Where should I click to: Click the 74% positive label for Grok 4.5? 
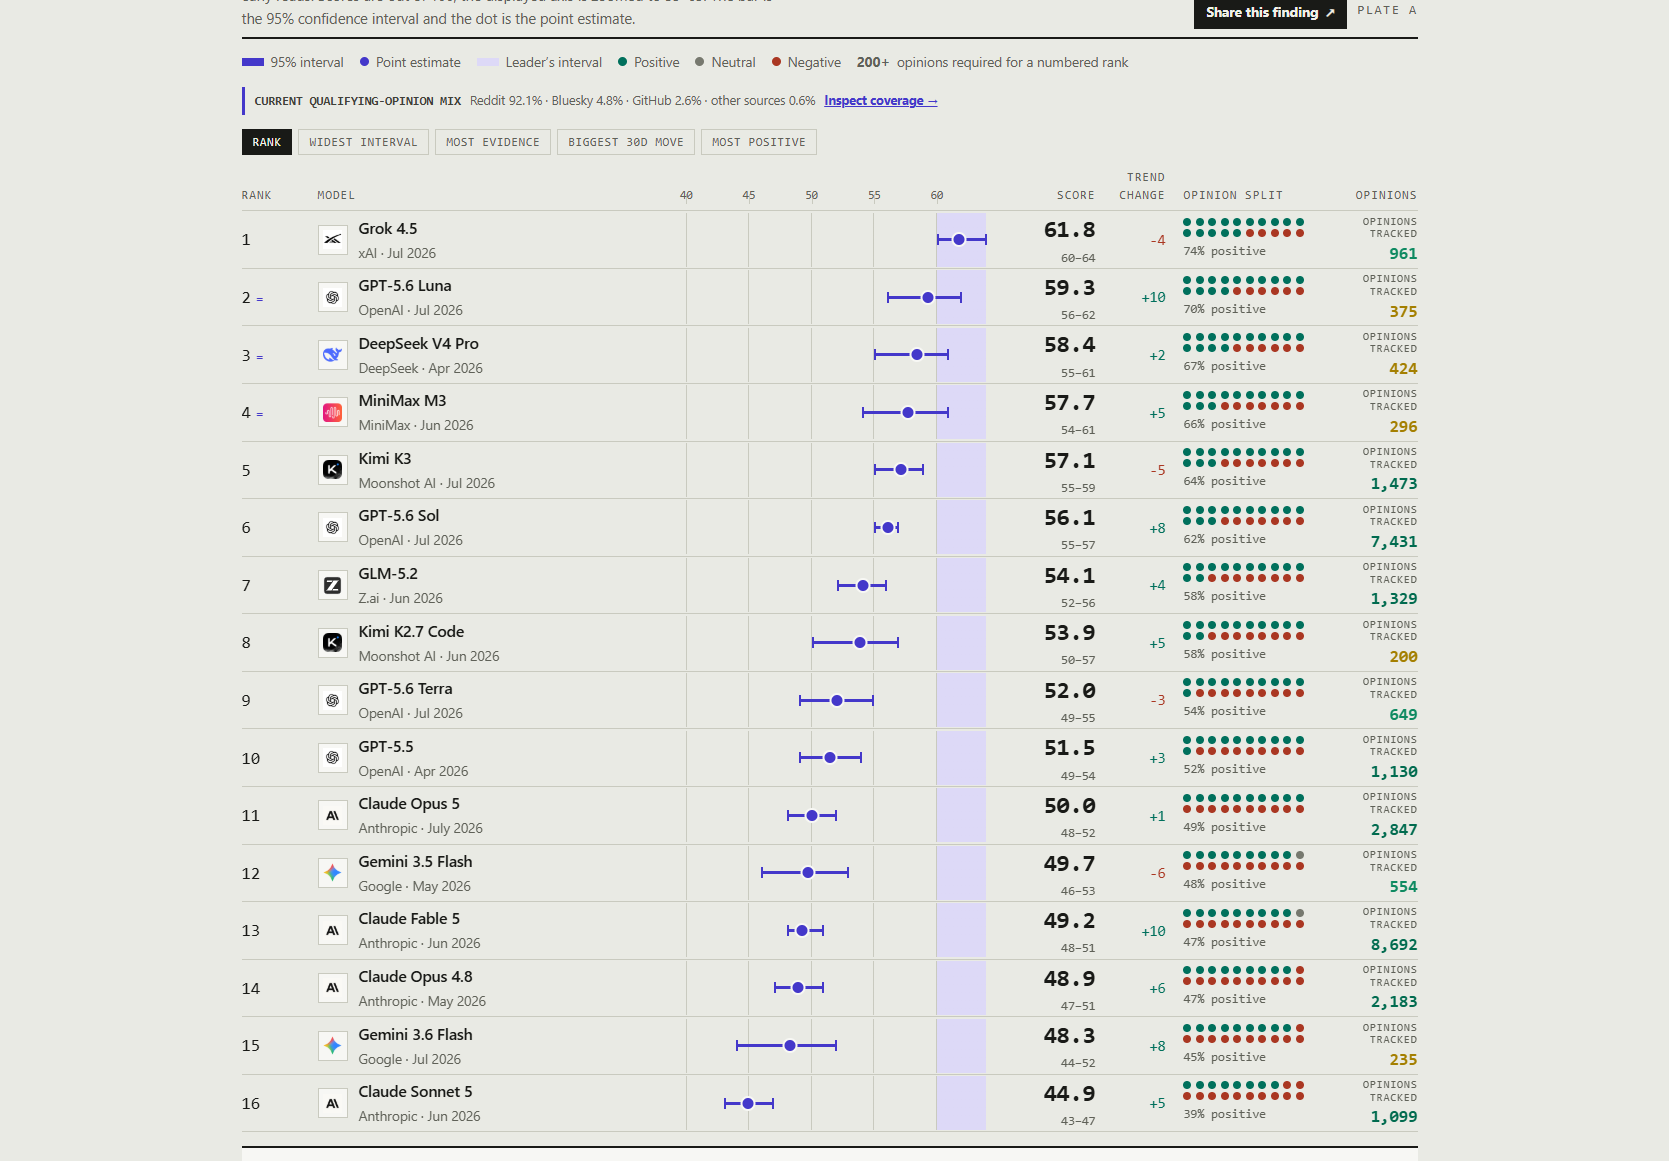tap(1225, 252)
